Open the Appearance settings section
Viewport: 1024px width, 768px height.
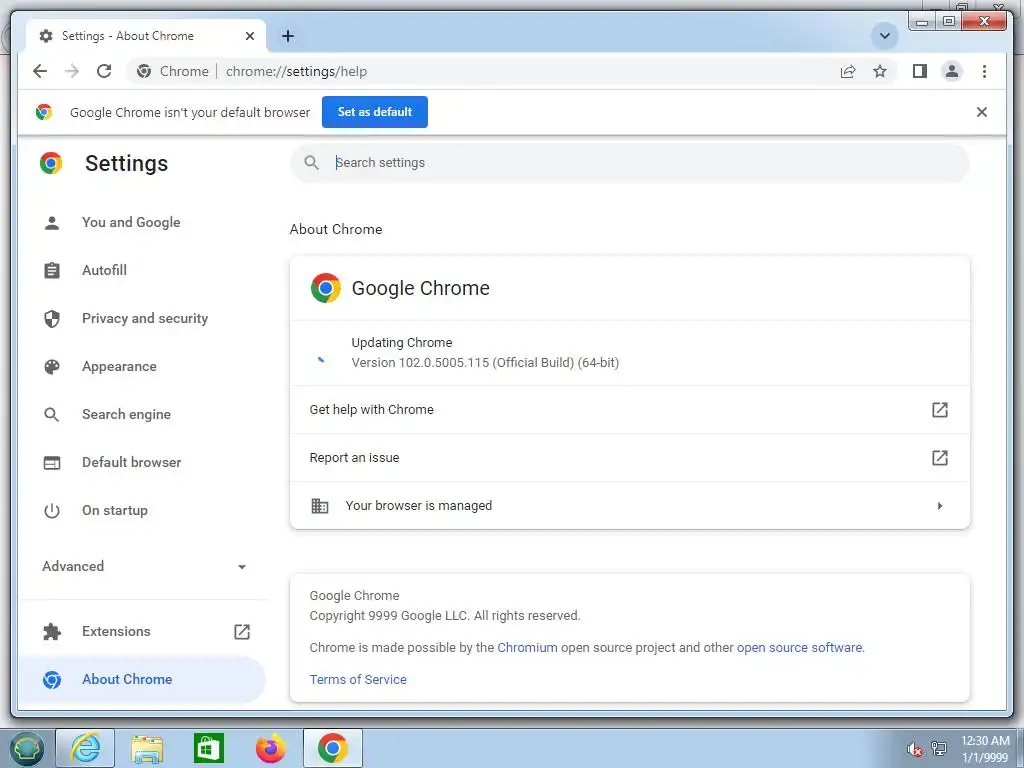click(x=144, y=366)
